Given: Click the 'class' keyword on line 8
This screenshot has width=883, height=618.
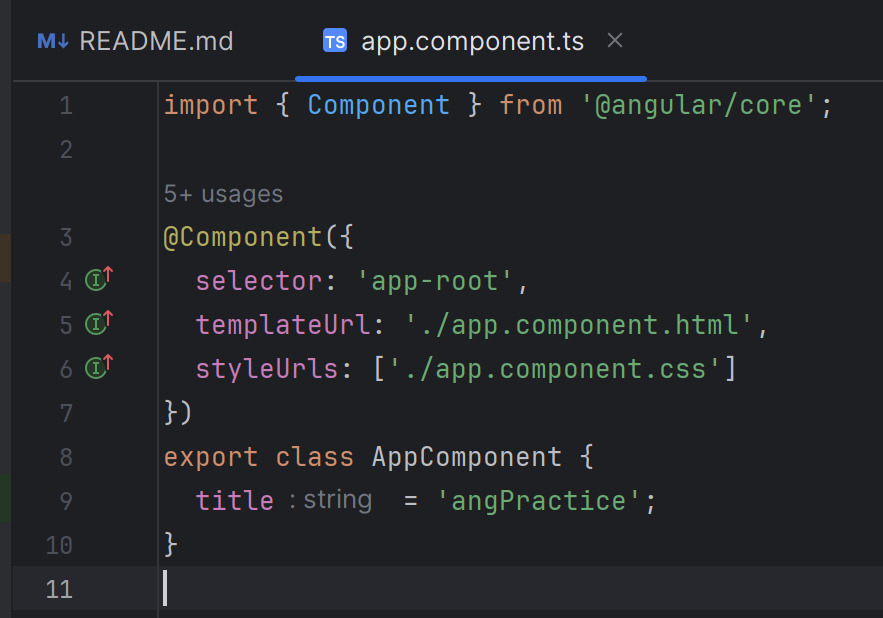Looking at the screenshot, I should pos(315,457).
